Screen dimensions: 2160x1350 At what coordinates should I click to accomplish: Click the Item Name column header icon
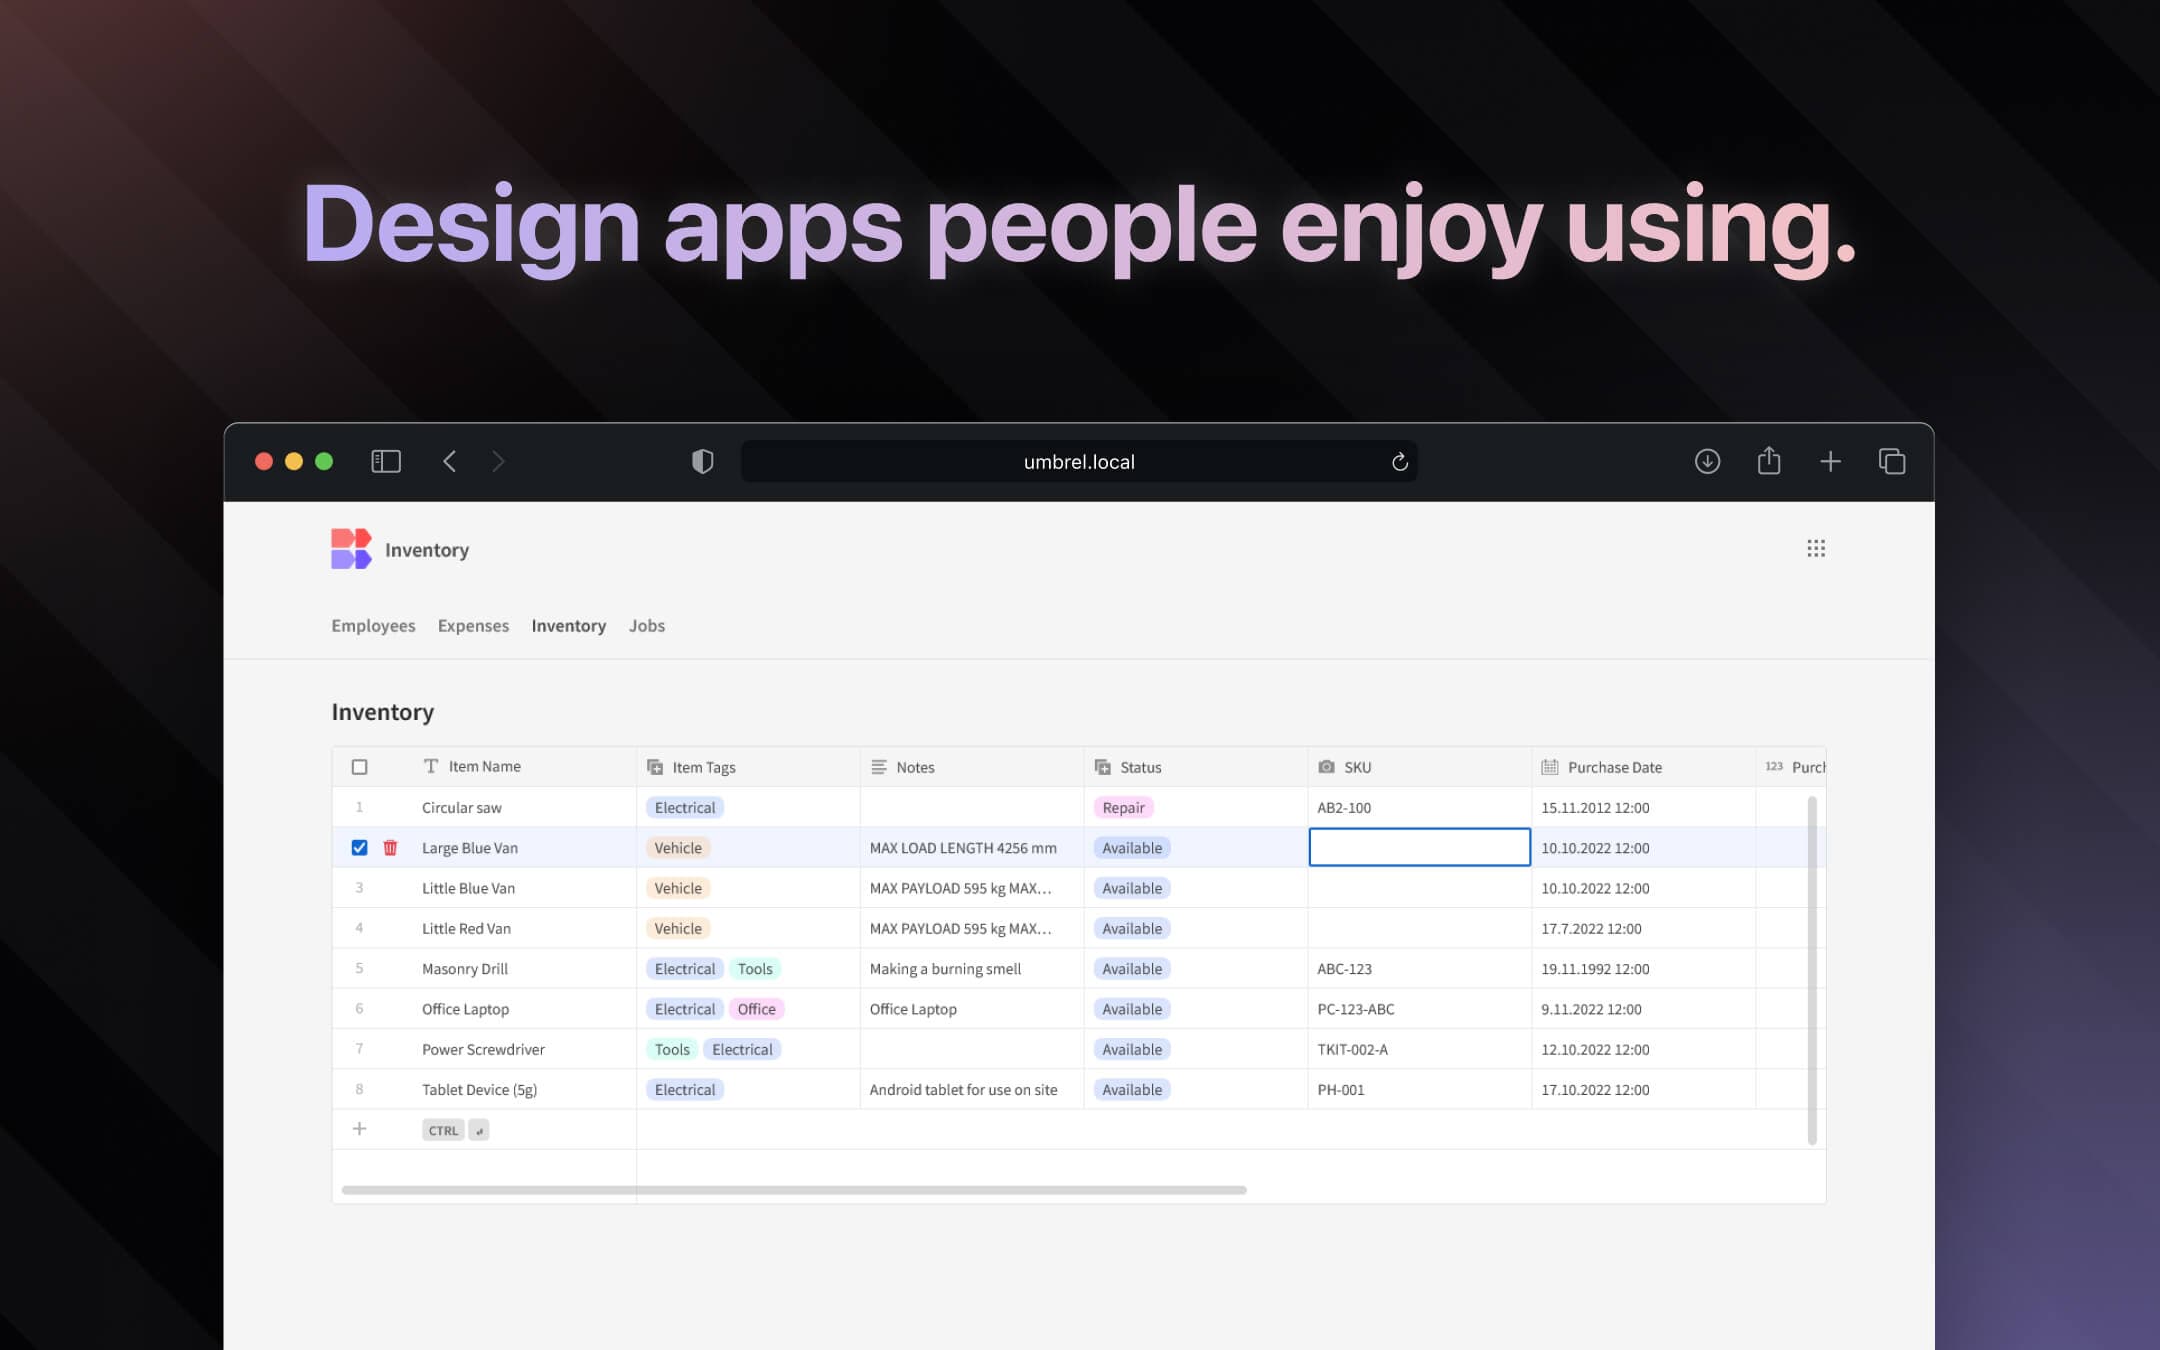[x=431, y=767]
